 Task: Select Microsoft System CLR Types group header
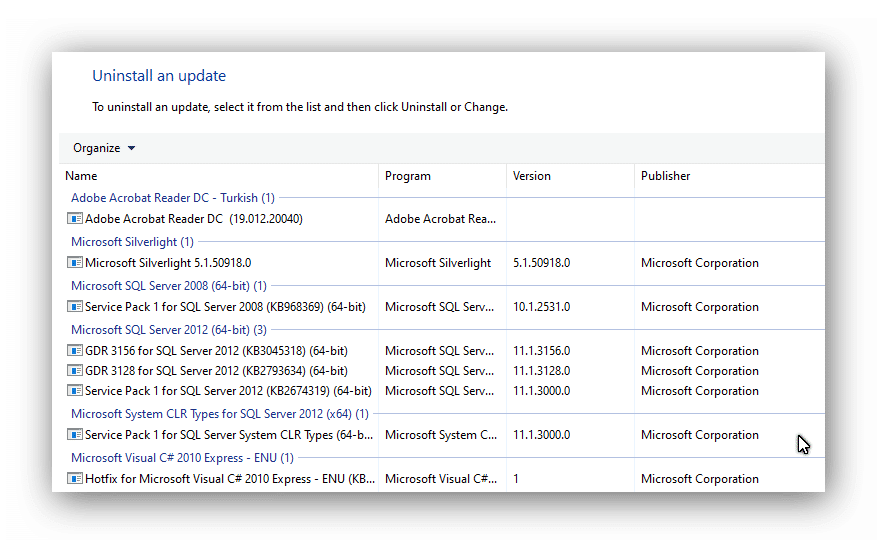(219, 414)
